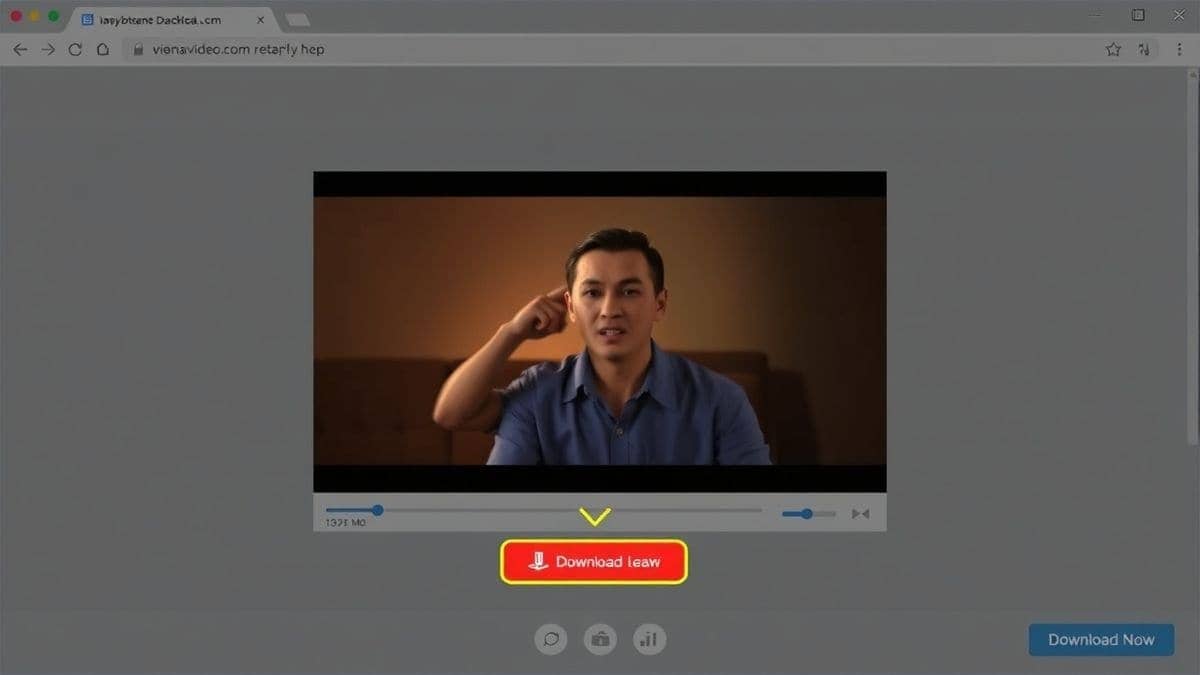Click the video playback progress slider
Viewport: 1200px width, 675px height.
(x=376, y=510)
